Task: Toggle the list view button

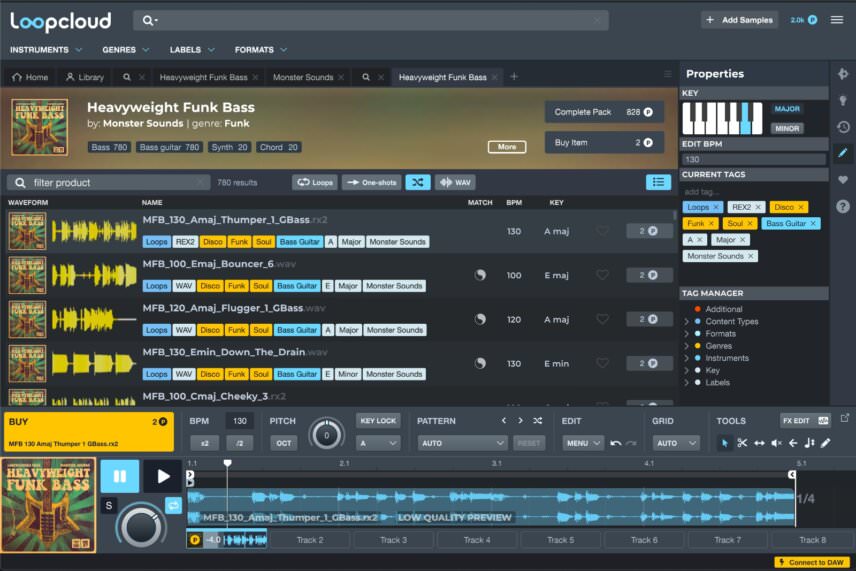Action: point(658,182)
